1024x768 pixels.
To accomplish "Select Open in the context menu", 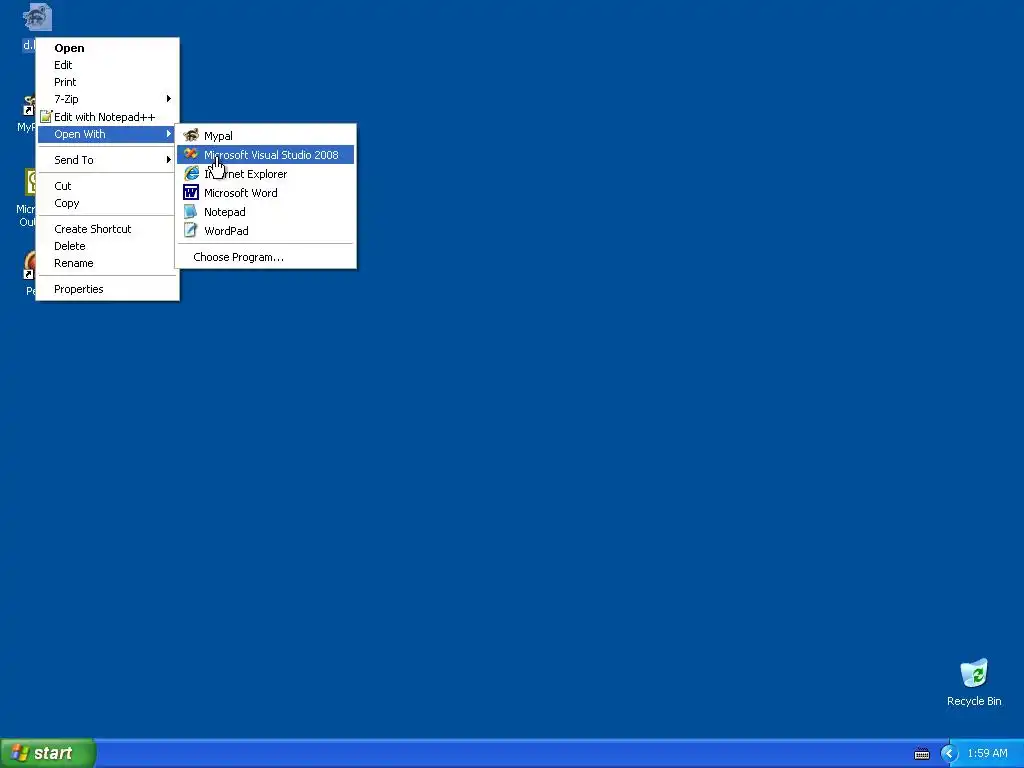I will [107, 48].
